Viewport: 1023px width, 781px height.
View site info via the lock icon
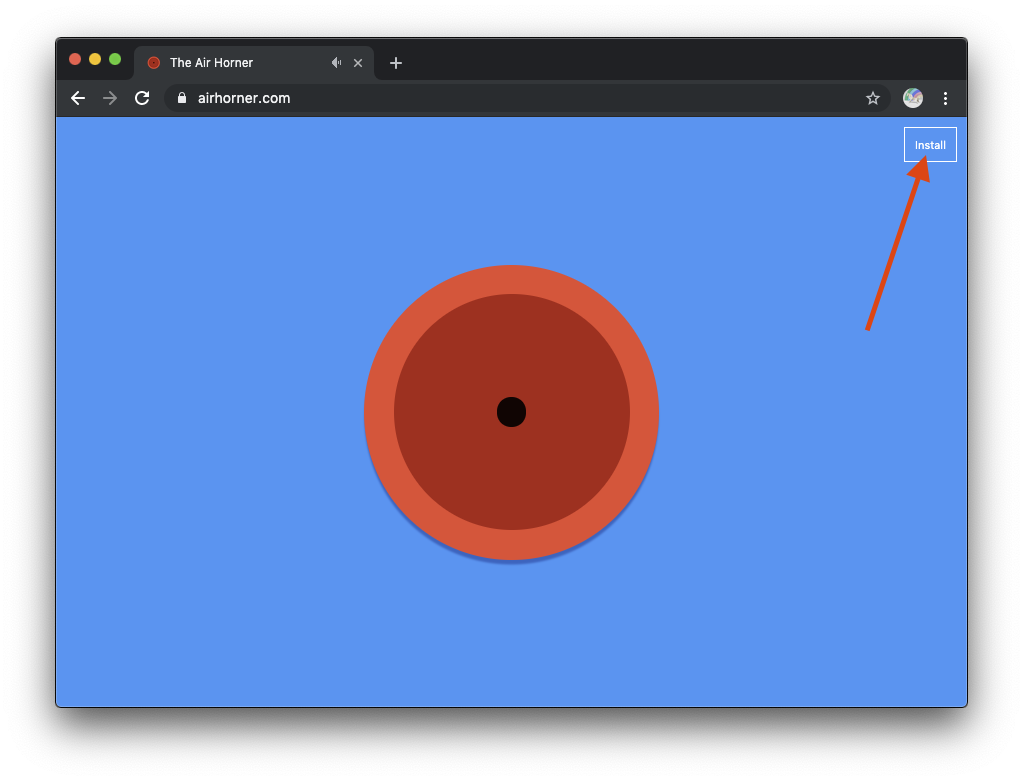[181, 98]
